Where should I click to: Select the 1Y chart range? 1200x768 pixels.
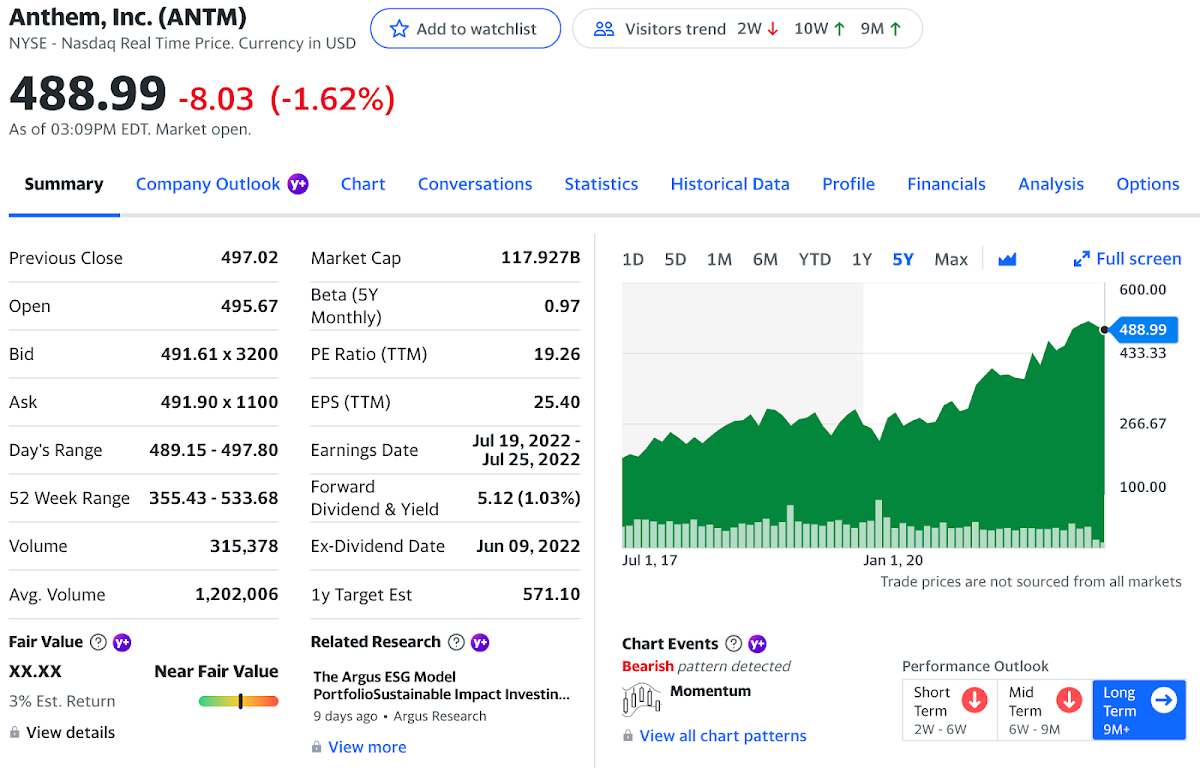(x=862, y=259)
